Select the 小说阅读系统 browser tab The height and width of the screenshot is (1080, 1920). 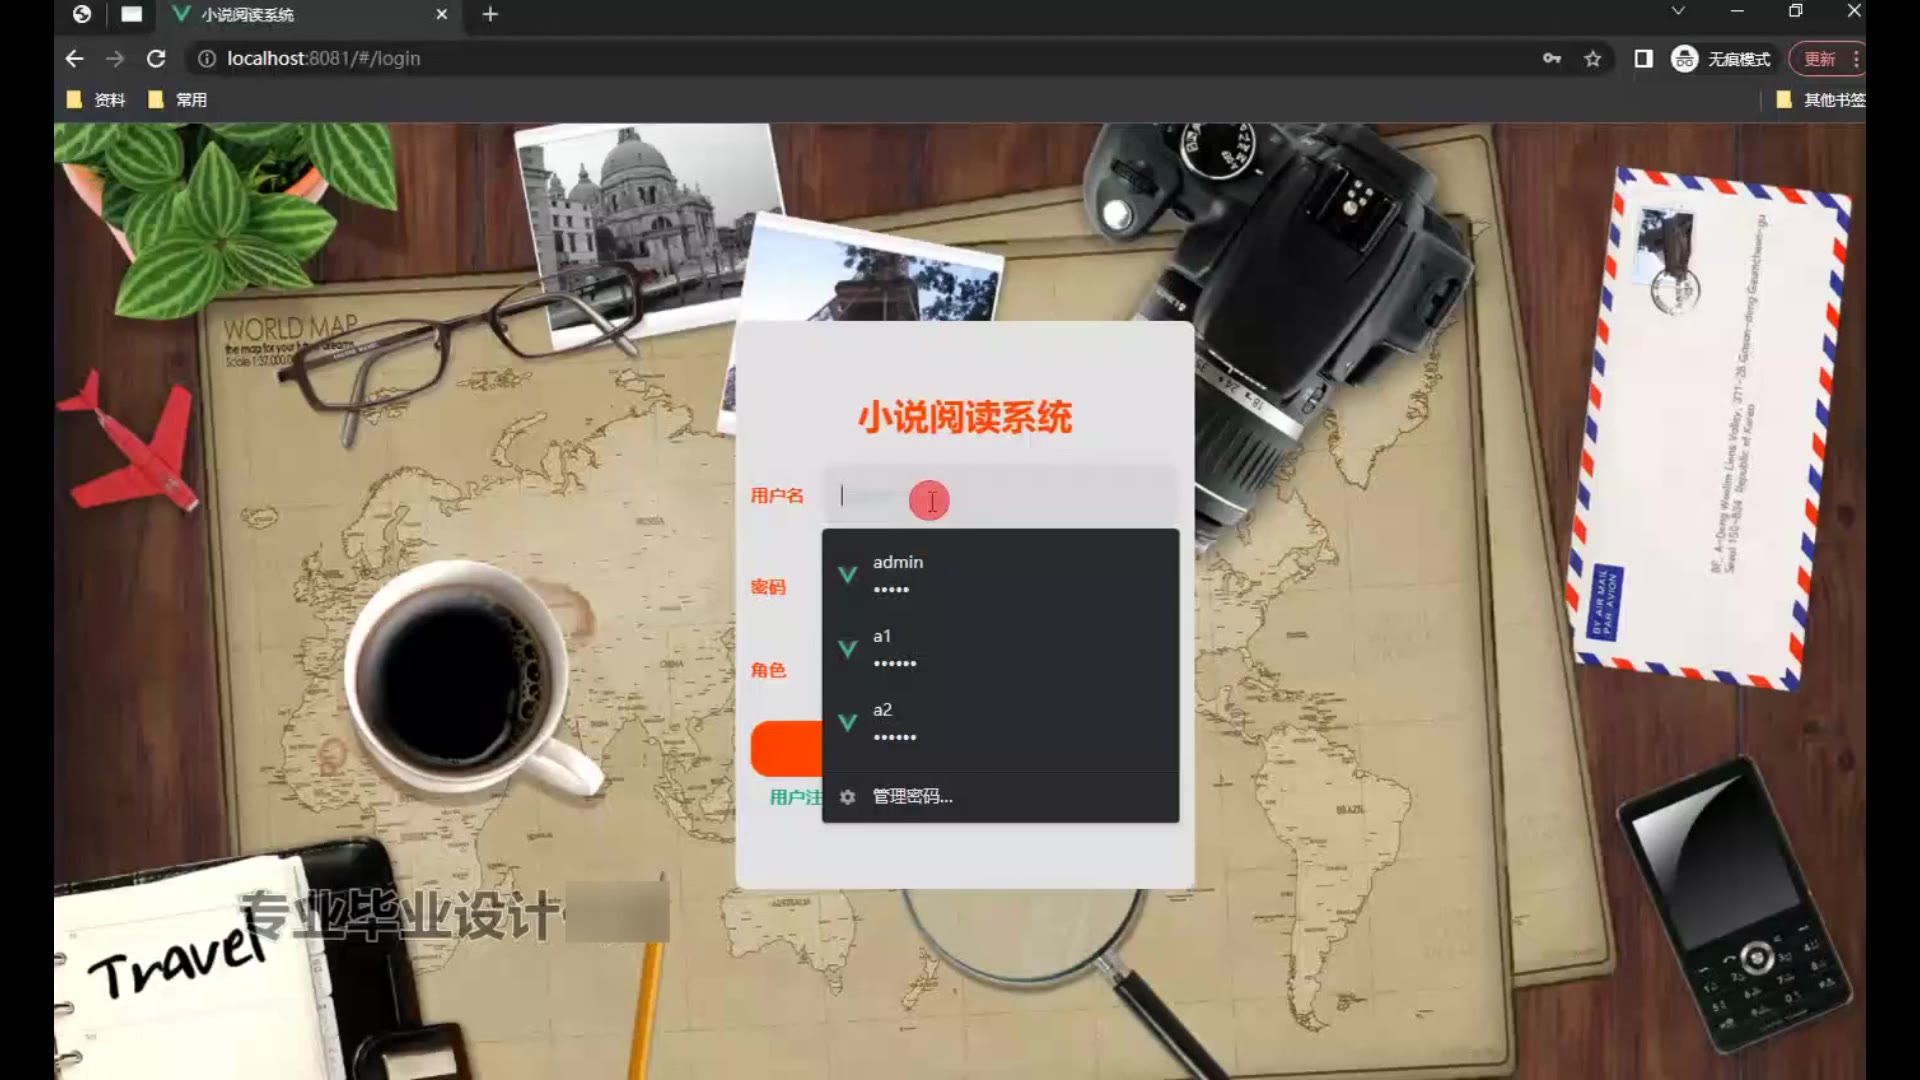pos(310,14)
